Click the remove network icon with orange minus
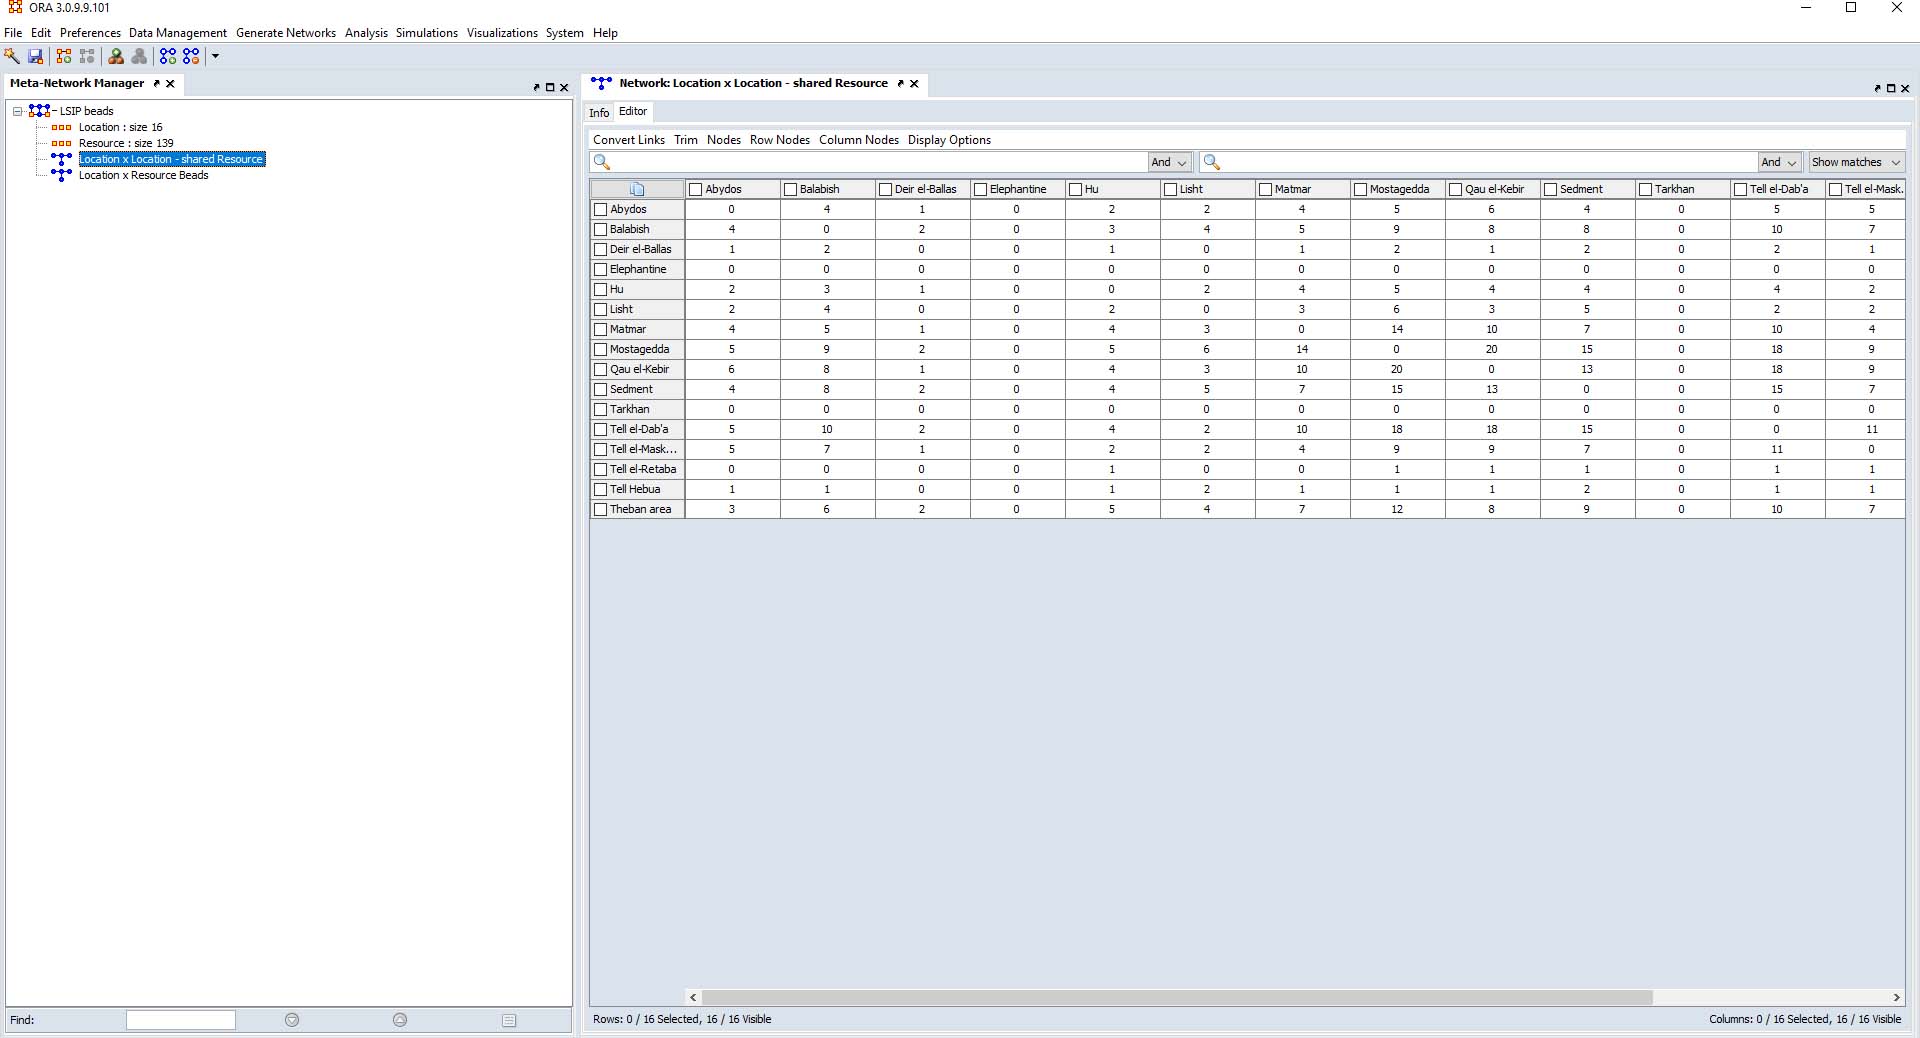The height and width of the screenshot is (1038, 1920). click(191, 56)
